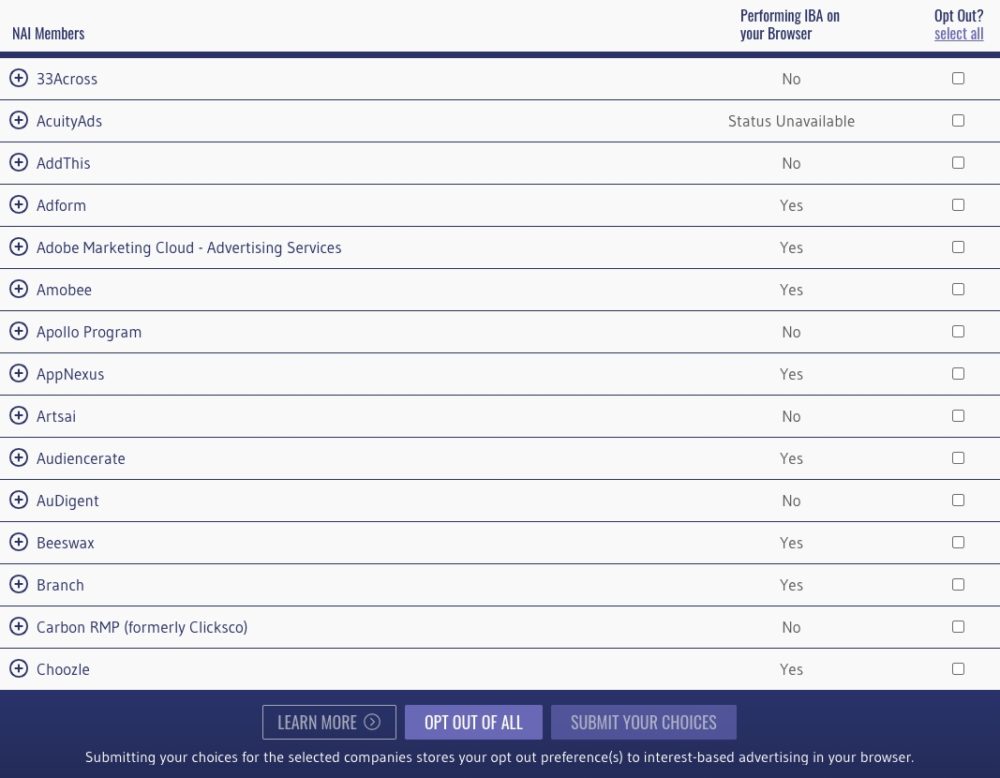The image size is (1000, 778).
Task: Submit your choices
Action: click(643, 722)
